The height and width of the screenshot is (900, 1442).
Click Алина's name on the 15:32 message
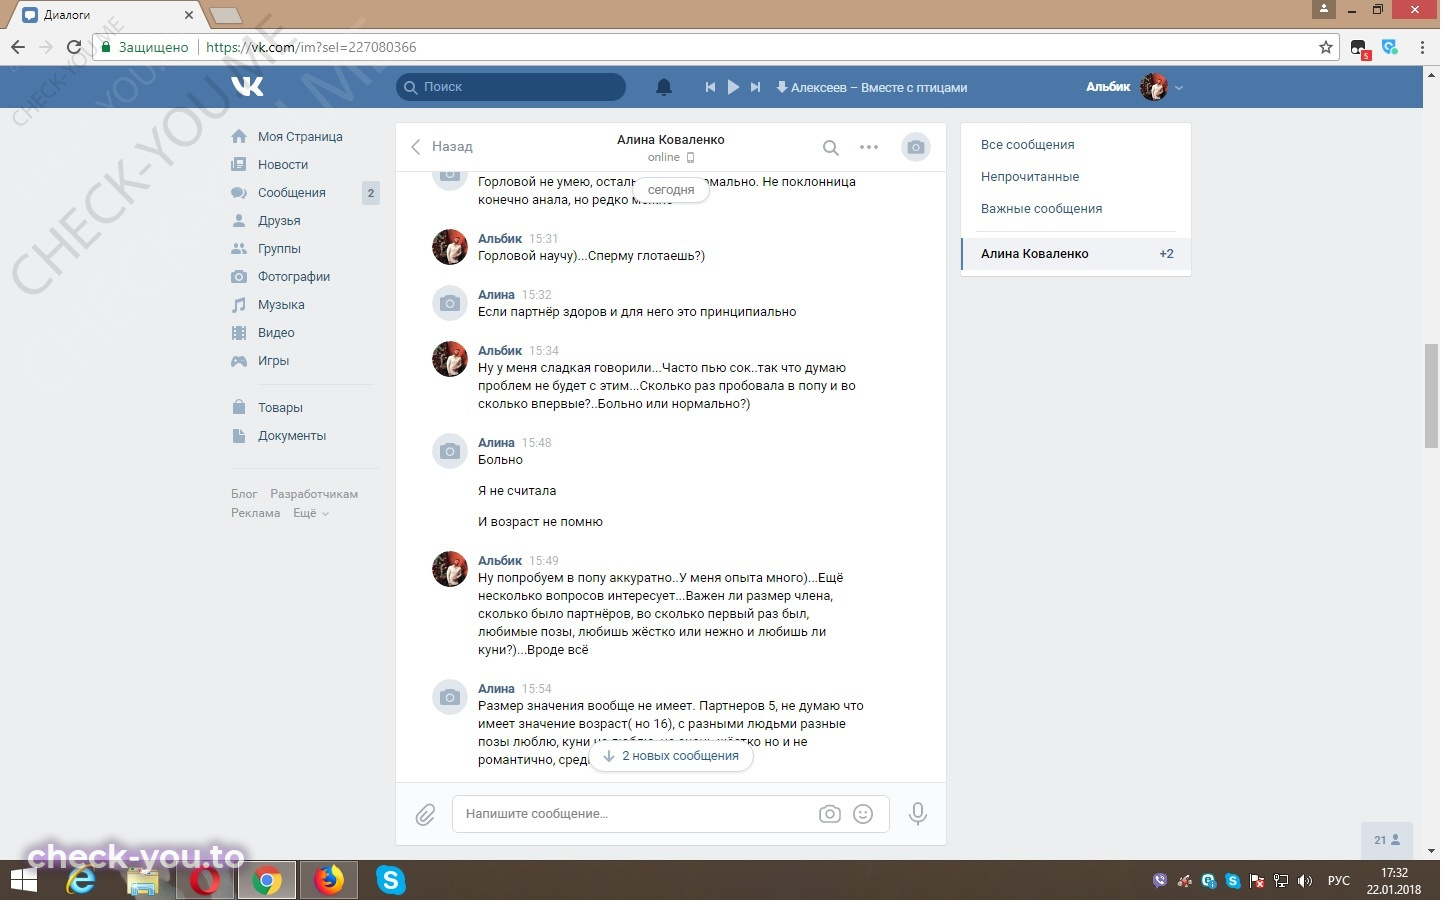pos(496,295)
